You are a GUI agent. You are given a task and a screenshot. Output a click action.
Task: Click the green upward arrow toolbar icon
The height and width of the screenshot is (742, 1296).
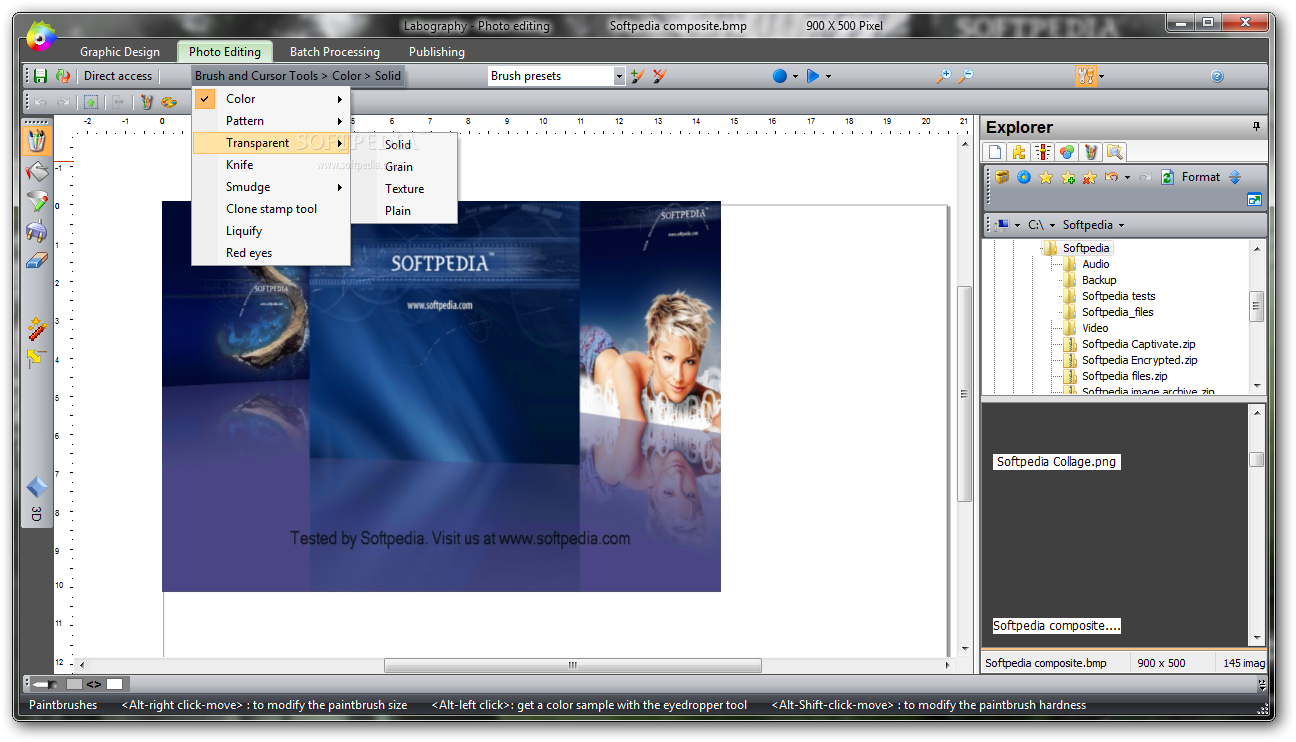[91, 102]
